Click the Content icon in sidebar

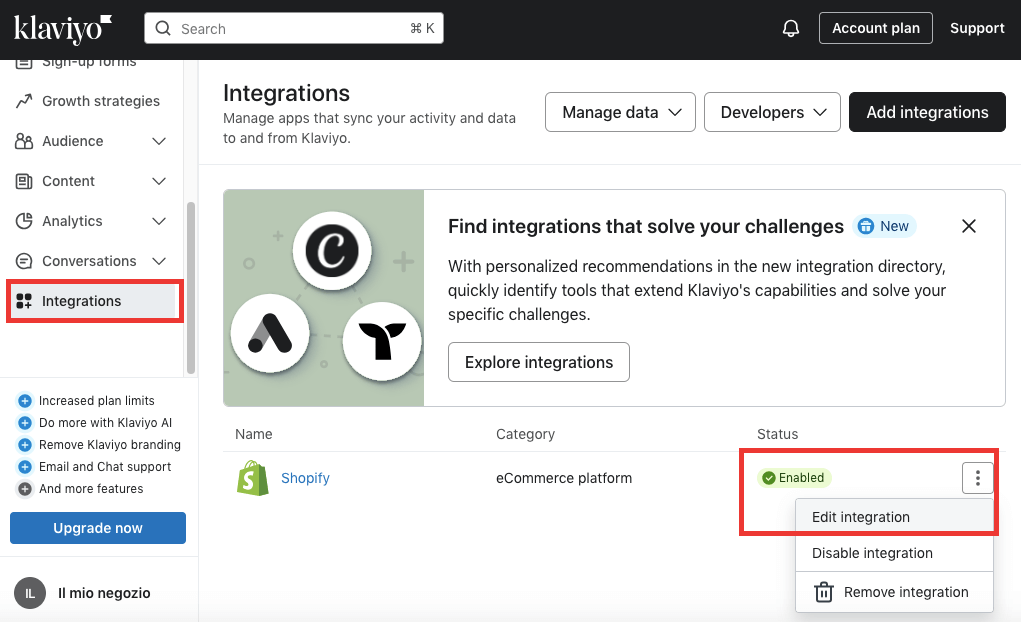click(24, 181)
